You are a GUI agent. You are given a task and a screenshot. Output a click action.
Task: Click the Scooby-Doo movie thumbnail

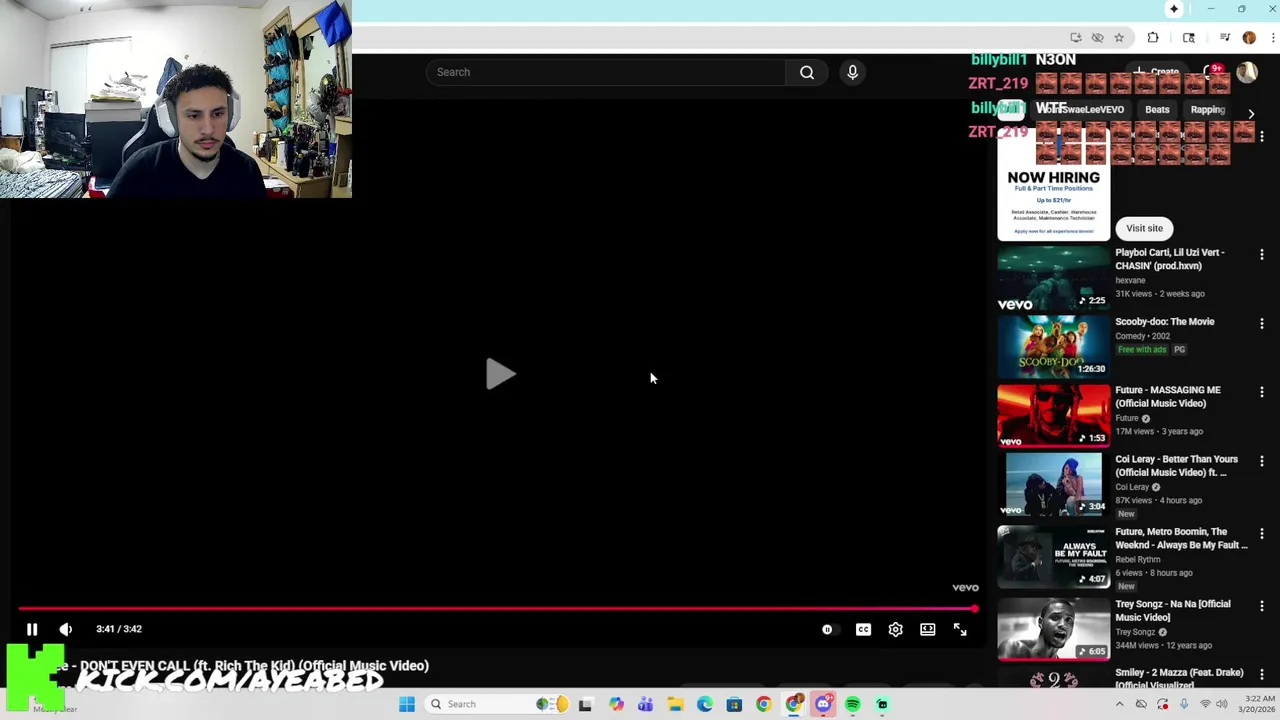1053,347
